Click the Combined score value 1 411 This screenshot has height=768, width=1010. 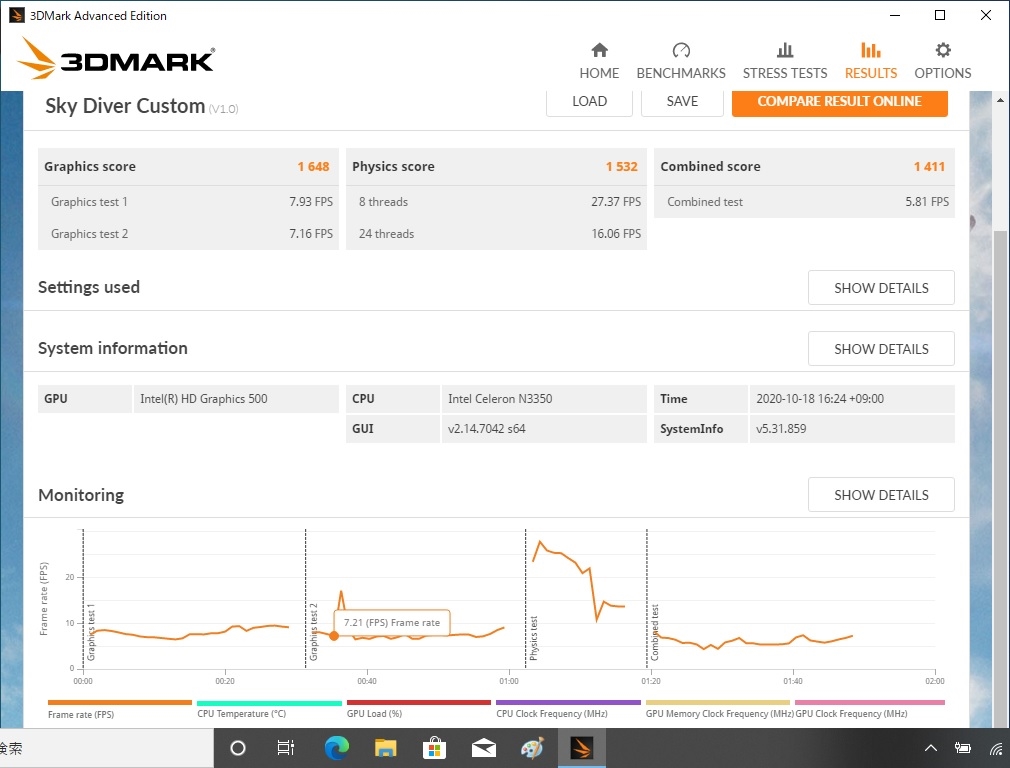[x=929, y=167]
